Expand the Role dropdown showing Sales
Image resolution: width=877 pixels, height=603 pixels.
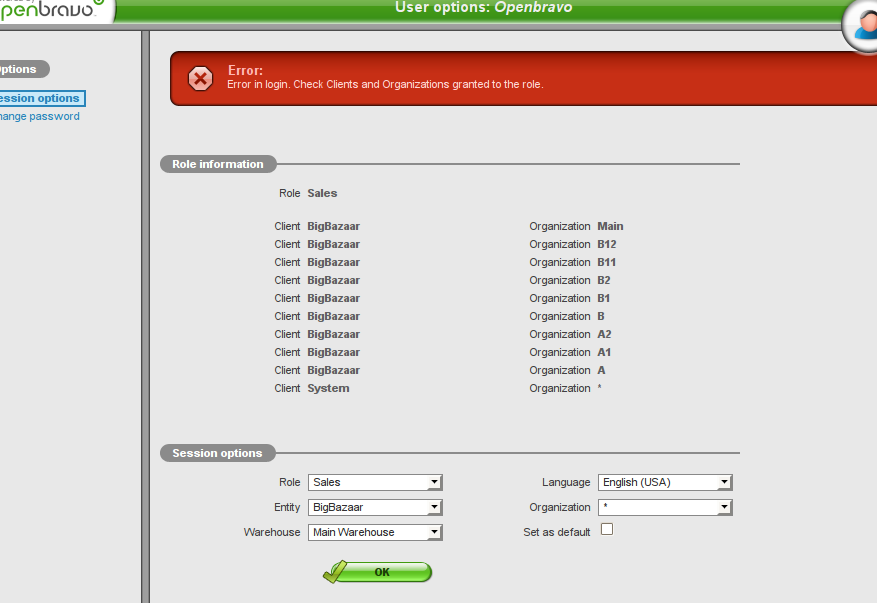375,482
